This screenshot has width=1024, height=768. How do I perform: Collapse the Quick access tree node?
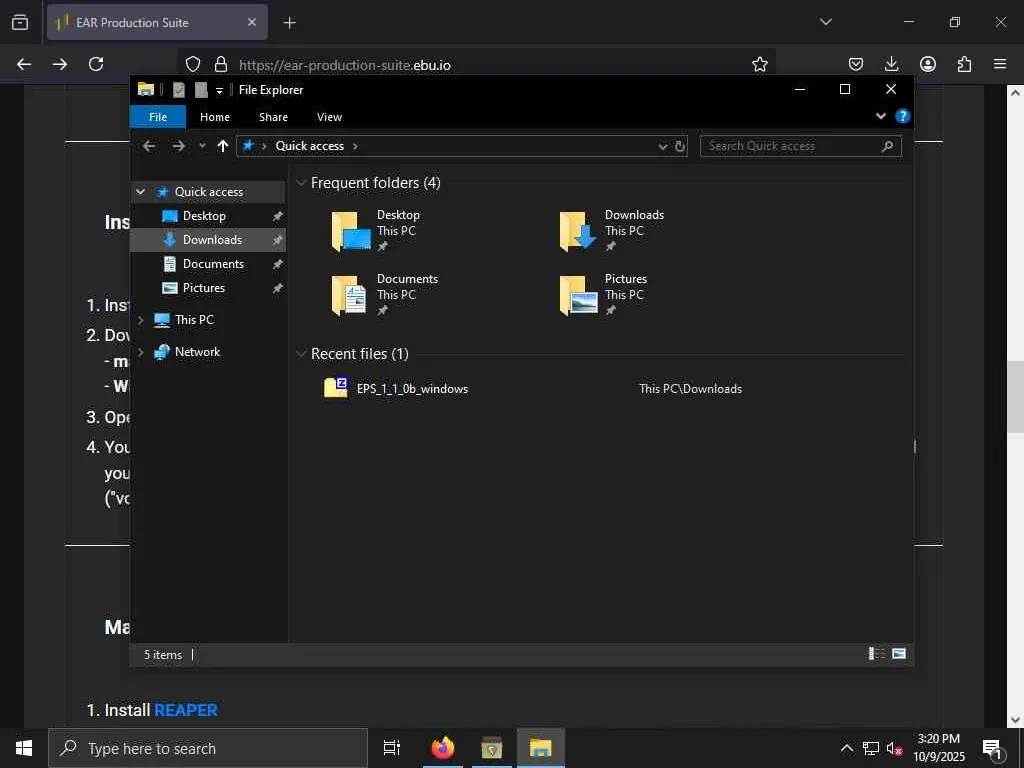140,192
